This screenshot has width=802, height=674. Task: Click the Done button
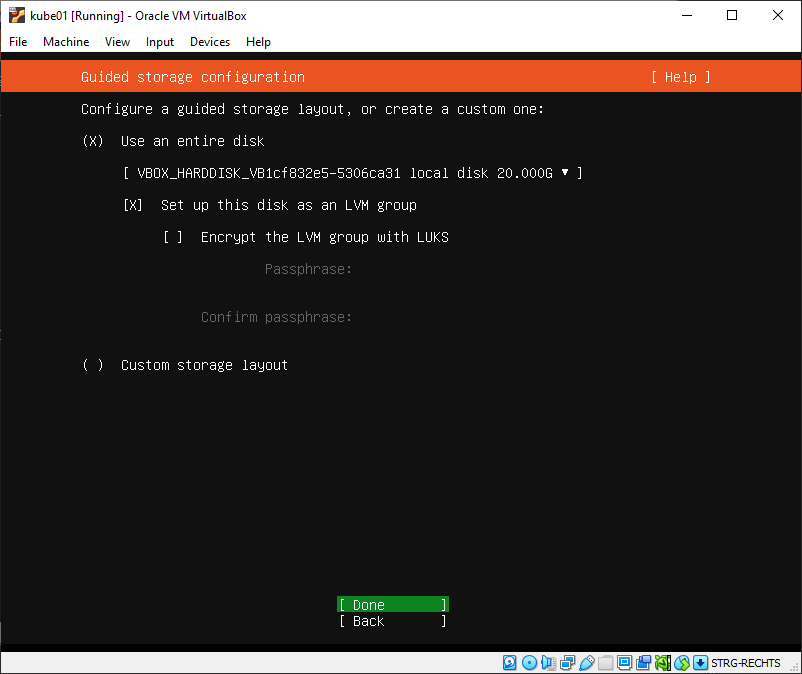[x=393, y=604]
